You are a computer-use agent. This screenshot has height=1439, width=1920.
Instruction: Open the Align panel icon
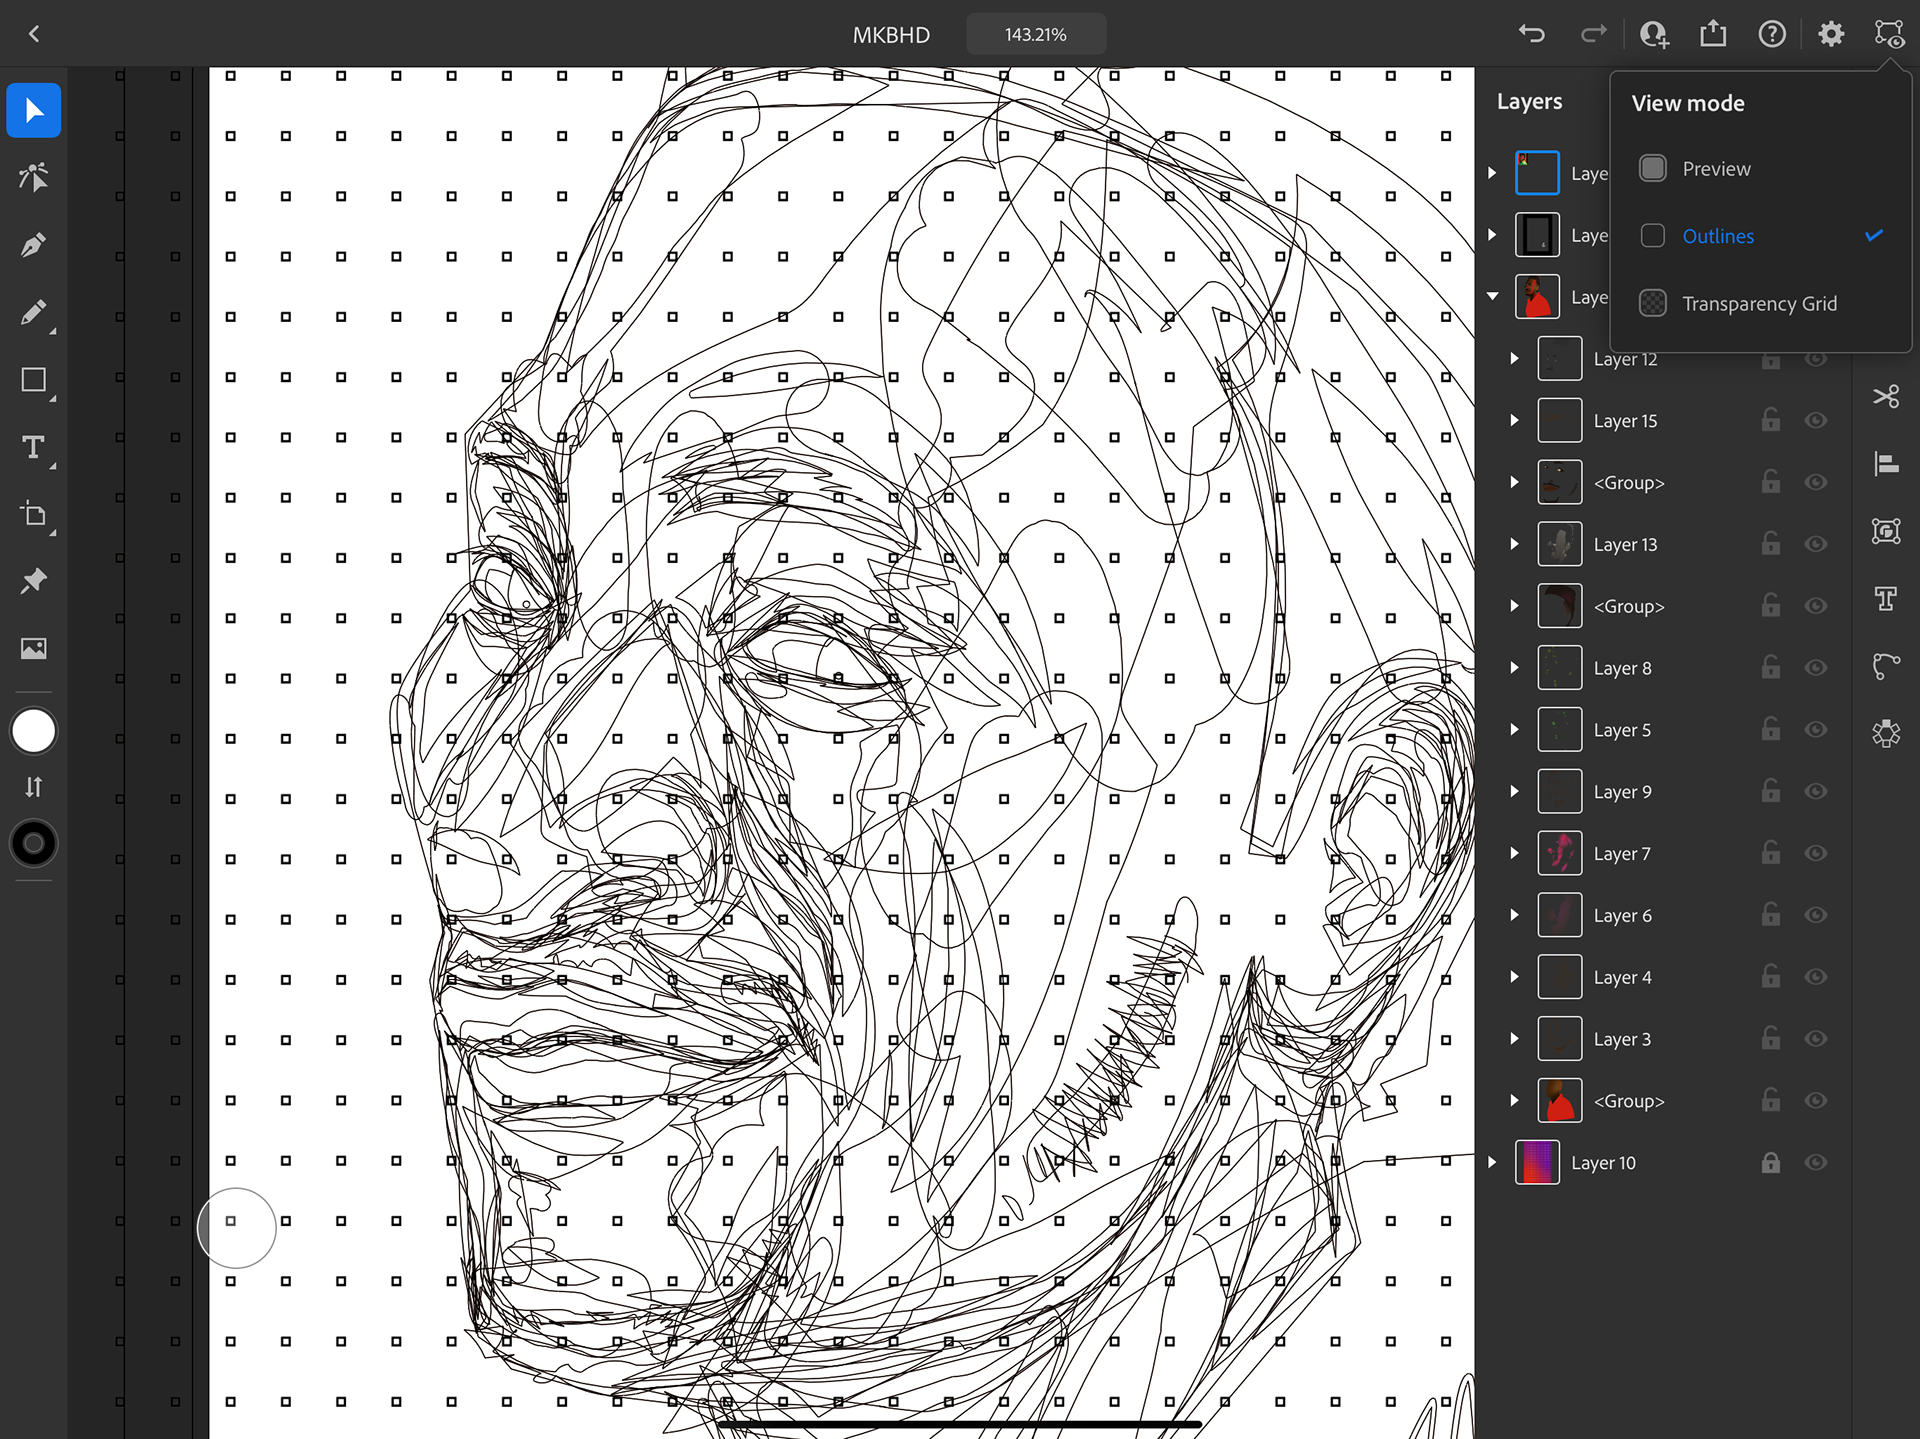point(1886,464)
